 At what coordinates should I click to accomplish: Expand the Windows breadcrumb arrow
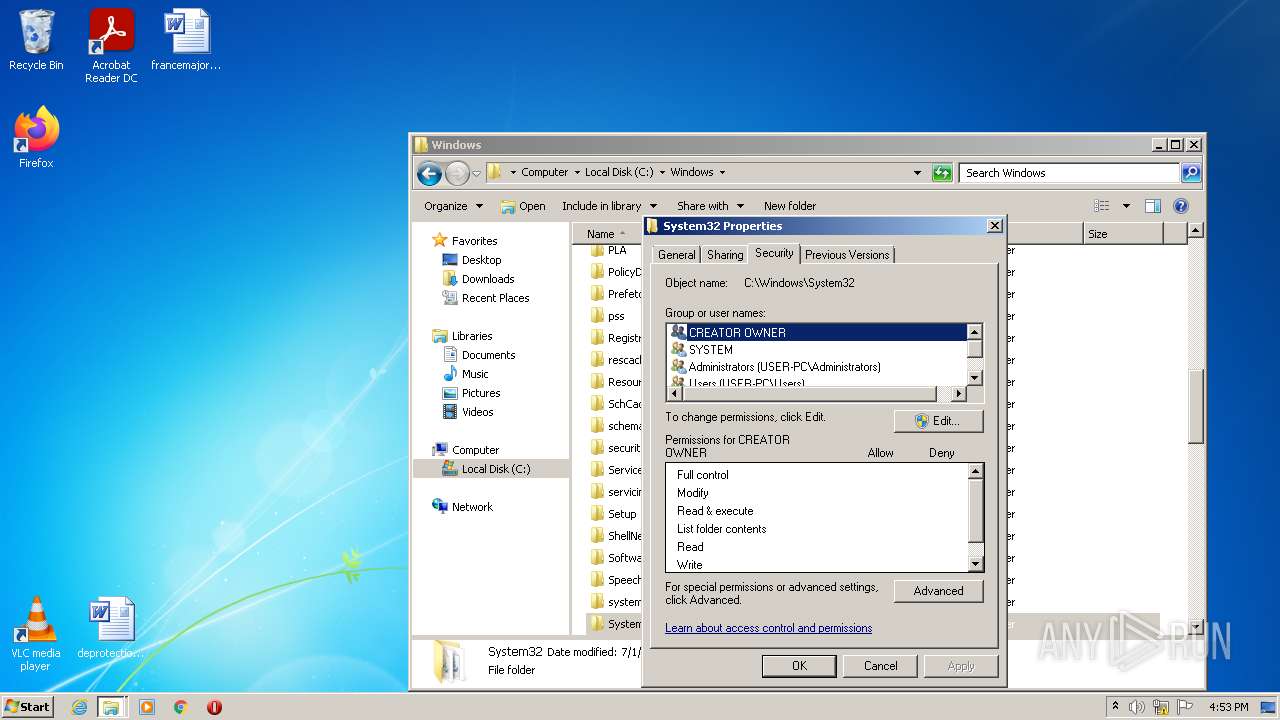pyautogui.click(x=722, y=173)
